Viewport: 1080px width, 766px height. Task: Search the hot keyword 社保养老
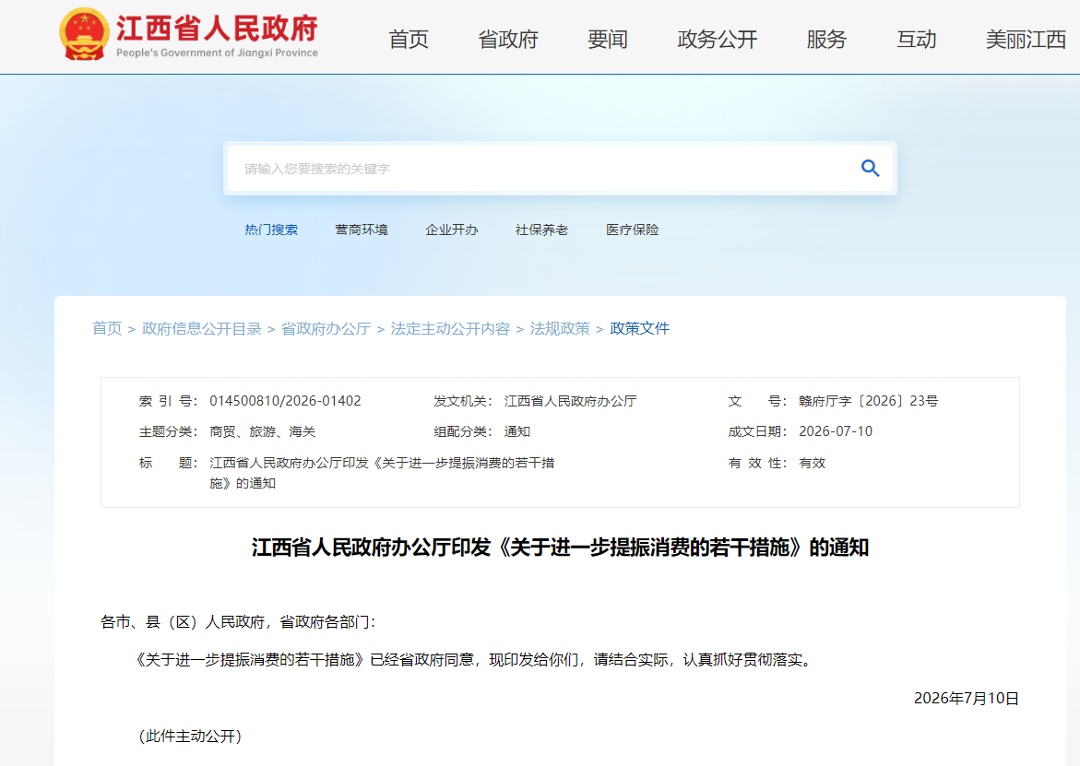pyautogui.click(x=542, y=229)
